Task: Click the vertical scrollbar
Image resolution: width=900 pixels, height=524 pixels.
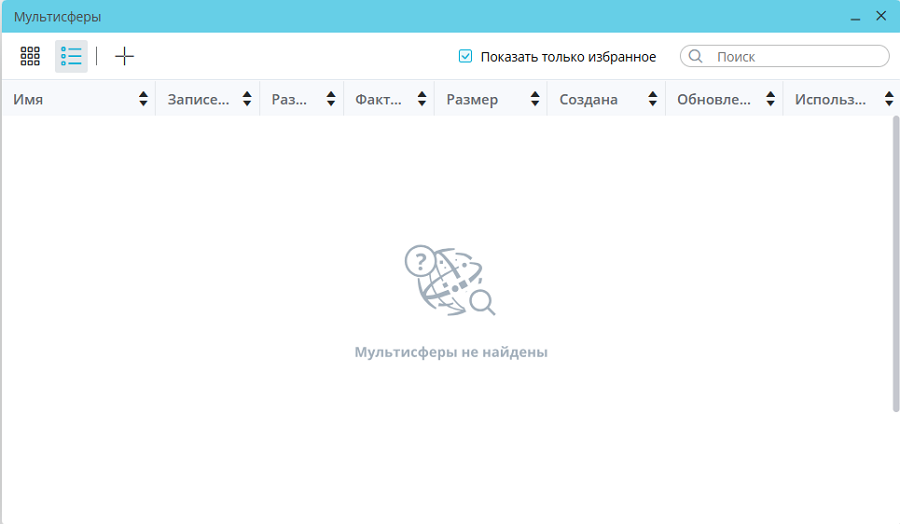Action: tap(896, 264)
